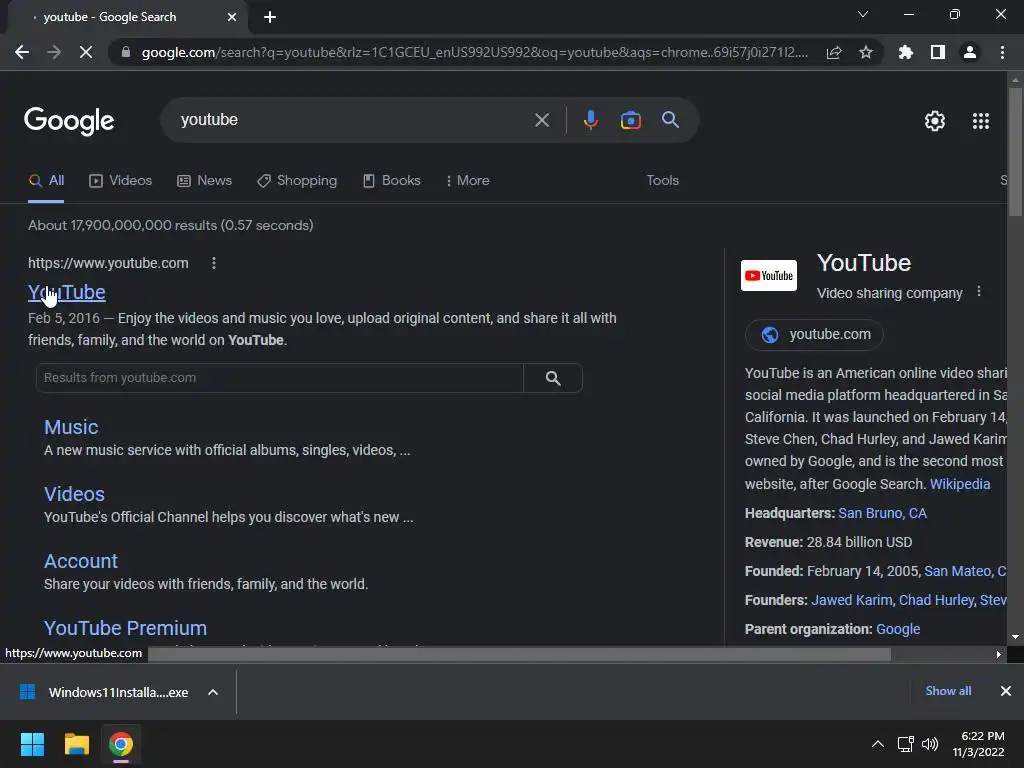This screenshot has height=768, width=1024.
Task: Open the Chrome side panel
Action: click(x=938, y=52)
